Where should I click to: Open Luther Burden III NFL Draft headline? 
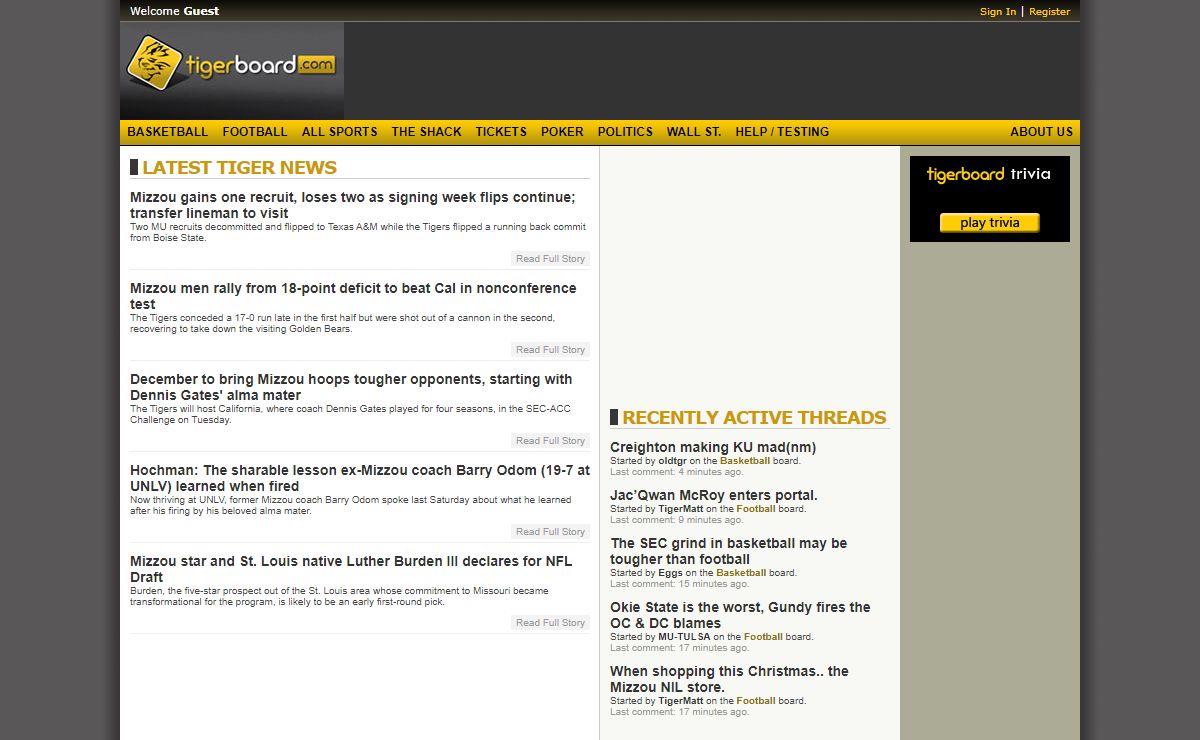(x=351, y=569)
